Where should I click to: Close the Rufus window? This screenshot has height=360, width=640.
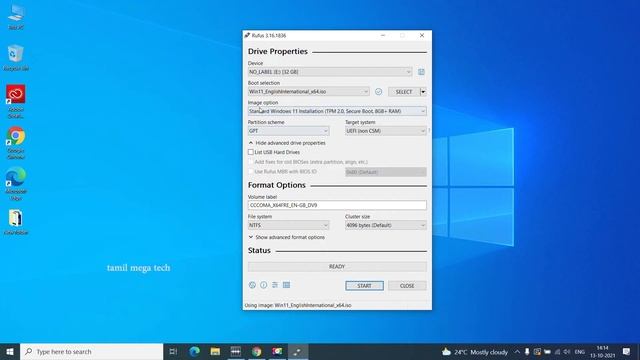422,36
